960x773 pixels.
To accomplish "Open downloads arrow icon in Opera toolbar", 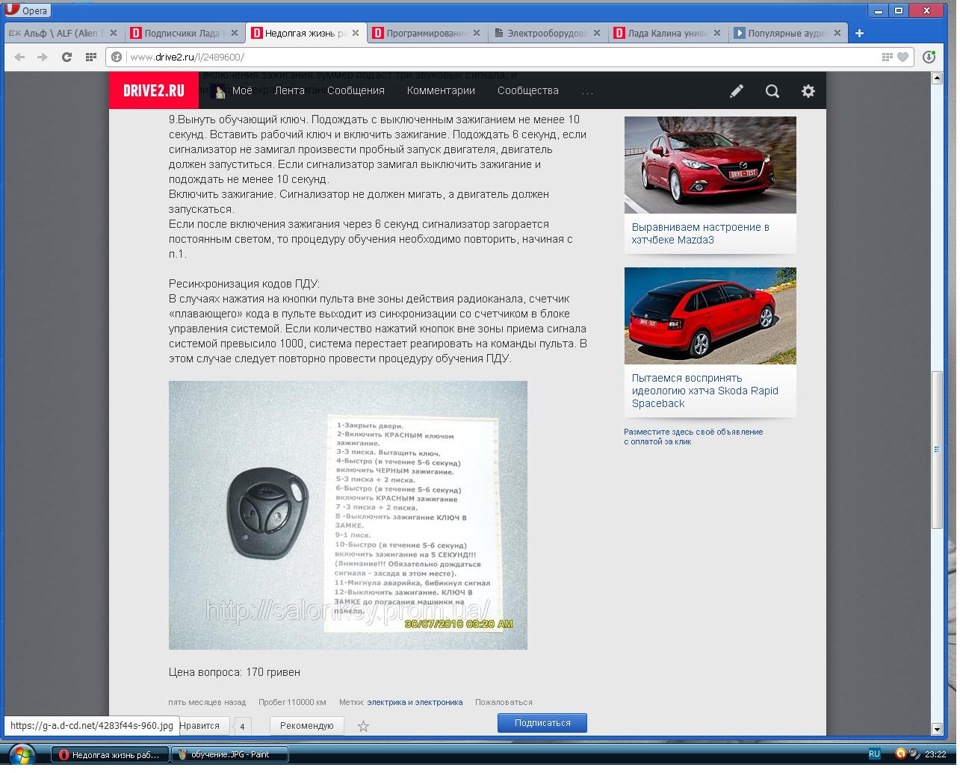I will point(929,57).
